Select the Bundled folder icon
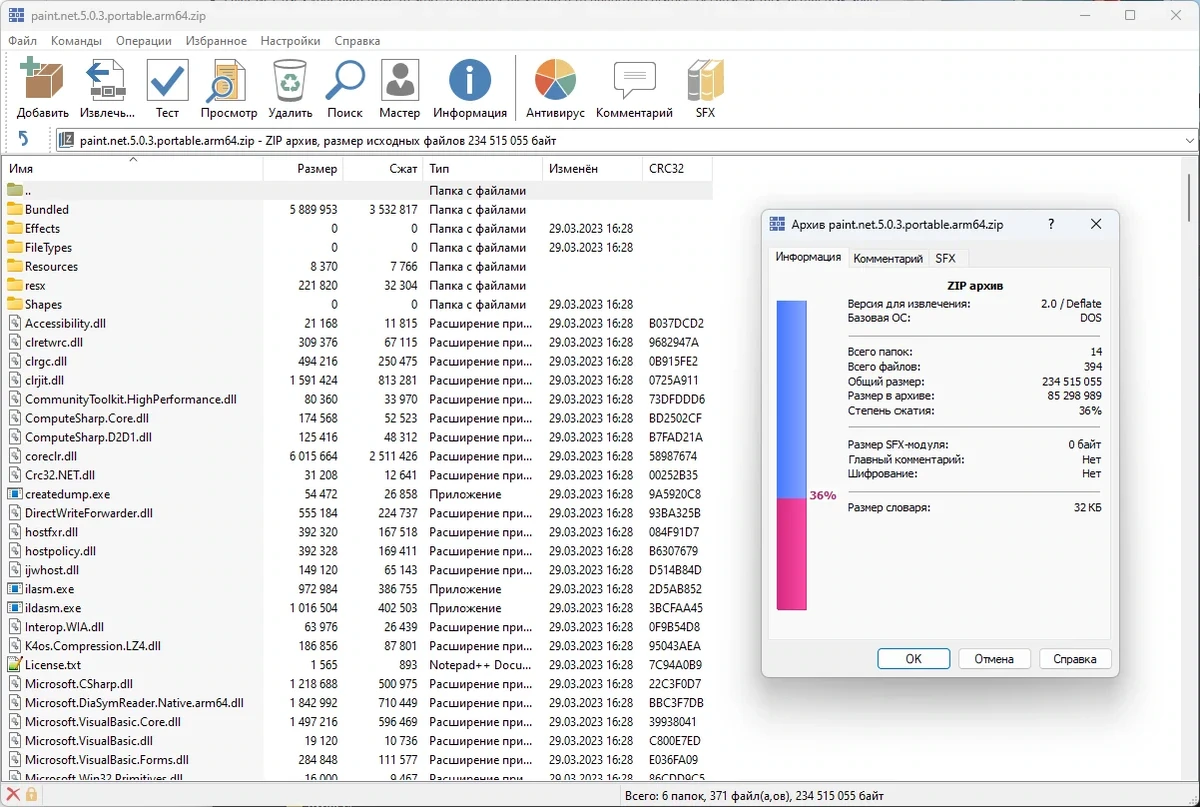The width and height of the screenshot is (1200, 807). click(14, 209)
